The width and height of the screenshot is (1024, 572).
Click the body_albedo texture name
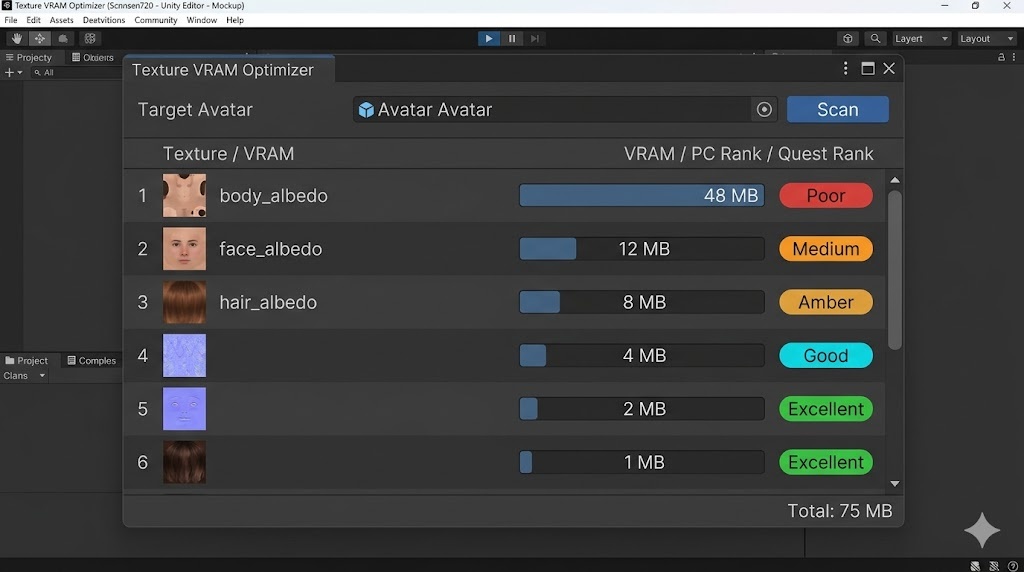click(x=274, y=196)
